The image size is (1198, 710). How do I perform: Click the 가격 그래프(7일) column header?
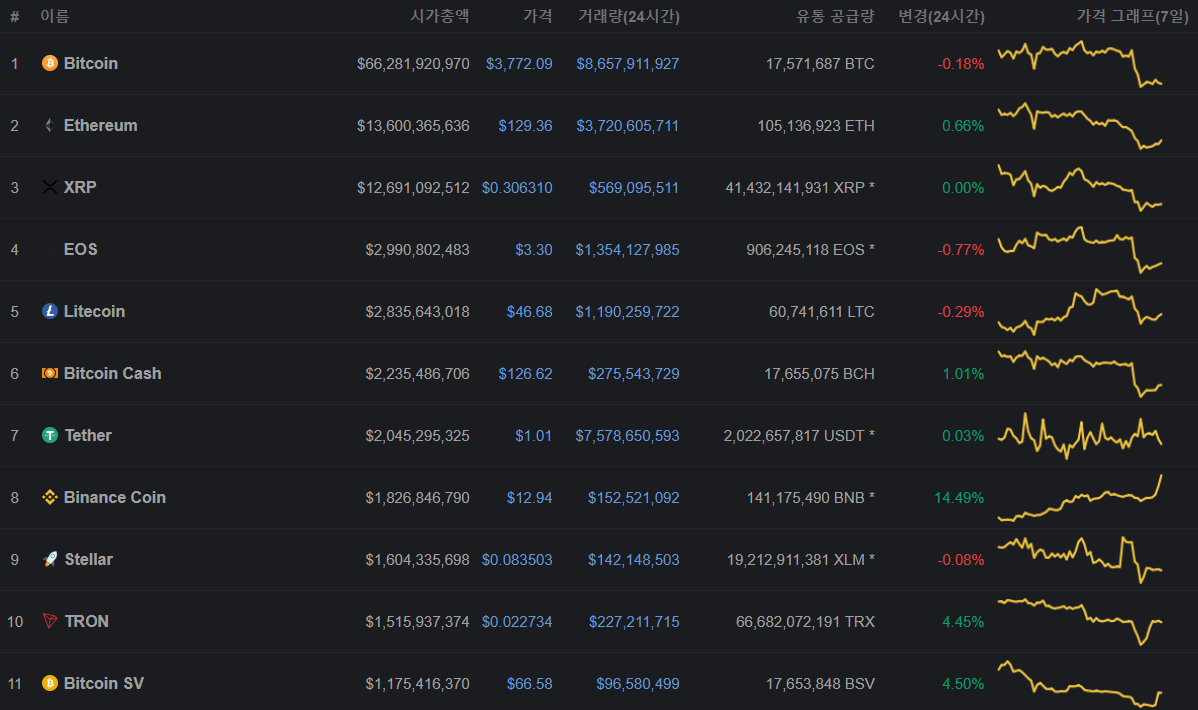[1132, 16]
